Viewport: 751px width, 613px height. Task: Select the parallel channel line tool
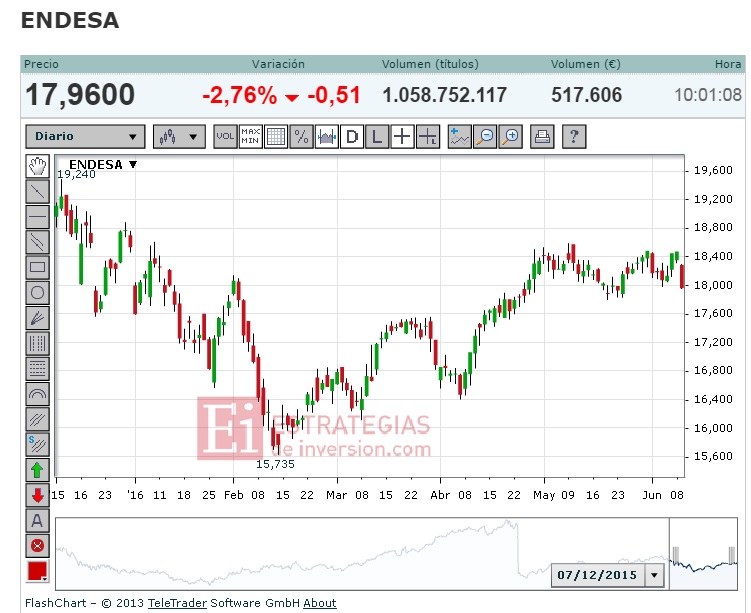pyautogui.click(x=37, y=242)
